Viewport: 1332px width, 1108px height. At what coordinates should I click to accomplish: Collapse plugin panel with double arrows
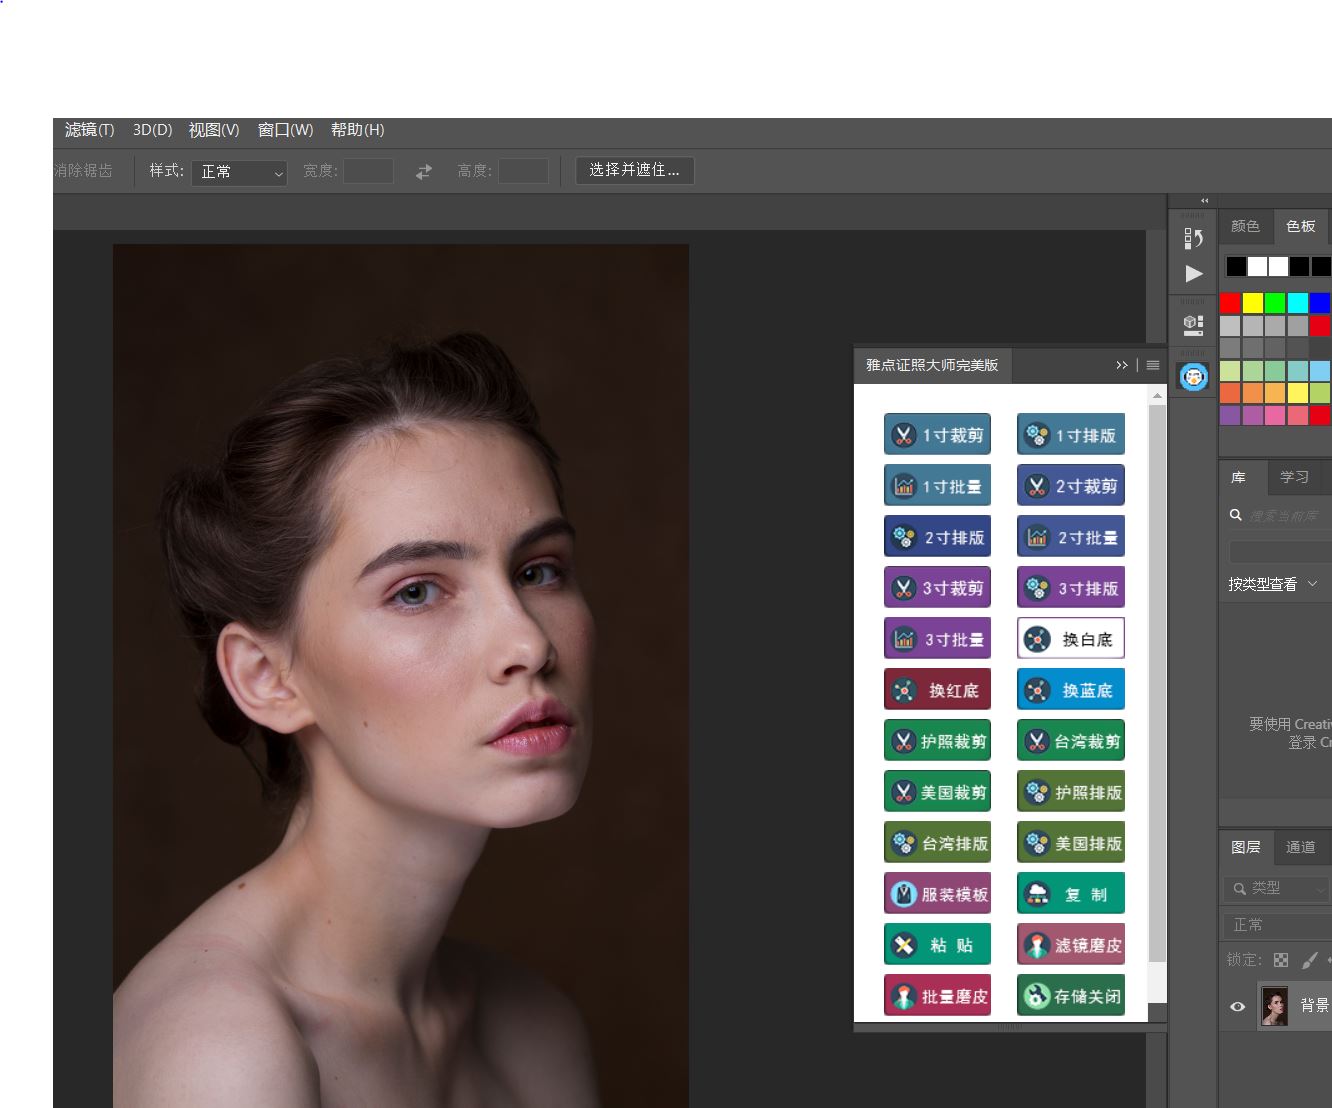pyautogui.click(x=1122, y=365)
